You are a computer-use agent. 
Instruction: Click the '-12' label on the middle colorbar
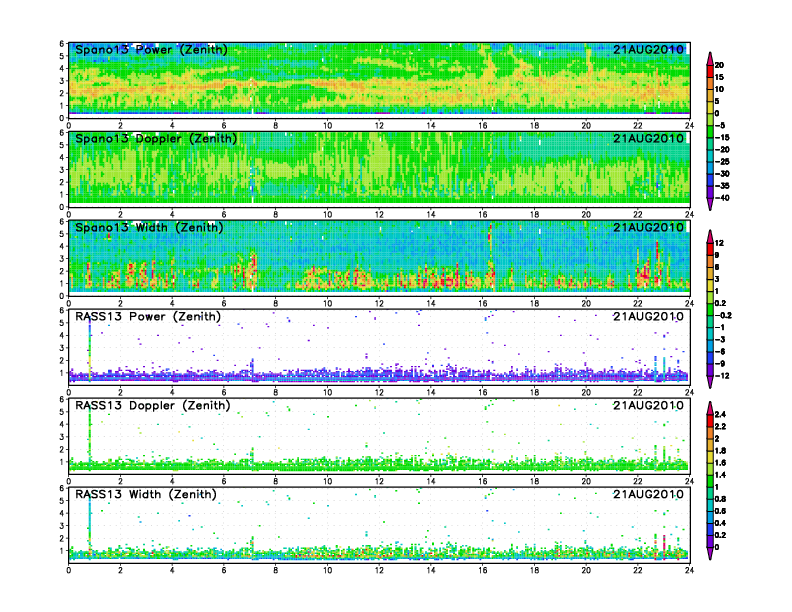pyautogui.click(x=722, y=376)
